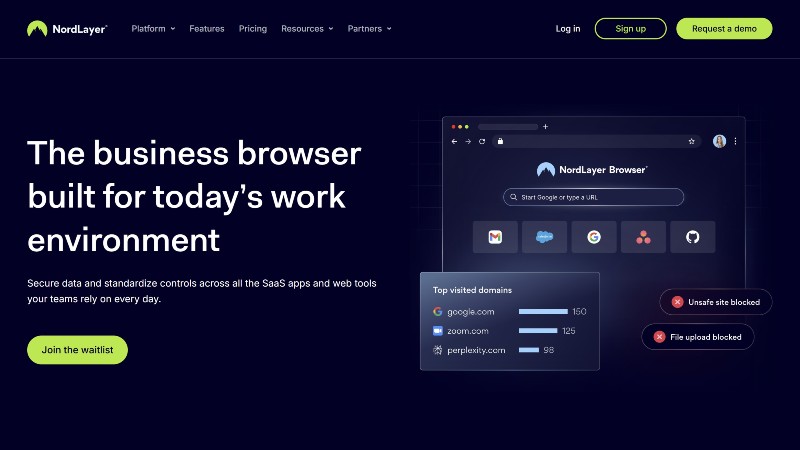Click the Zoom icon beside zoom.com
The width and height of the screenshot is (800, 450).
tap(437, 331)
